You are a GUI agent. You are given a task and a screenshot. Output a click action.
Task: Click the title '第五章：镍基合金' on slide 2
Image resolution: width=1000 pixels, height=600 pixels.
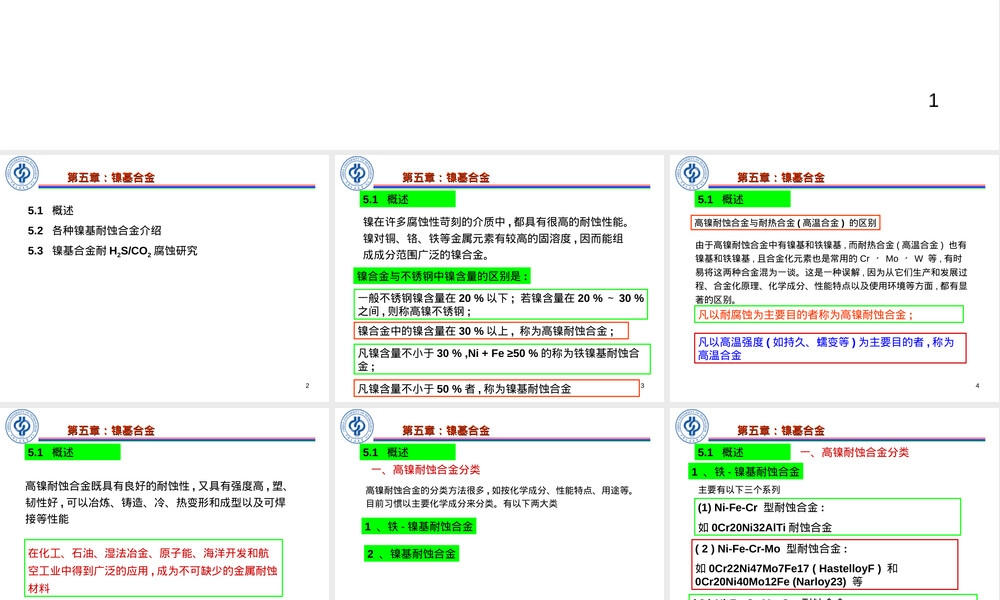coord(111,177)
